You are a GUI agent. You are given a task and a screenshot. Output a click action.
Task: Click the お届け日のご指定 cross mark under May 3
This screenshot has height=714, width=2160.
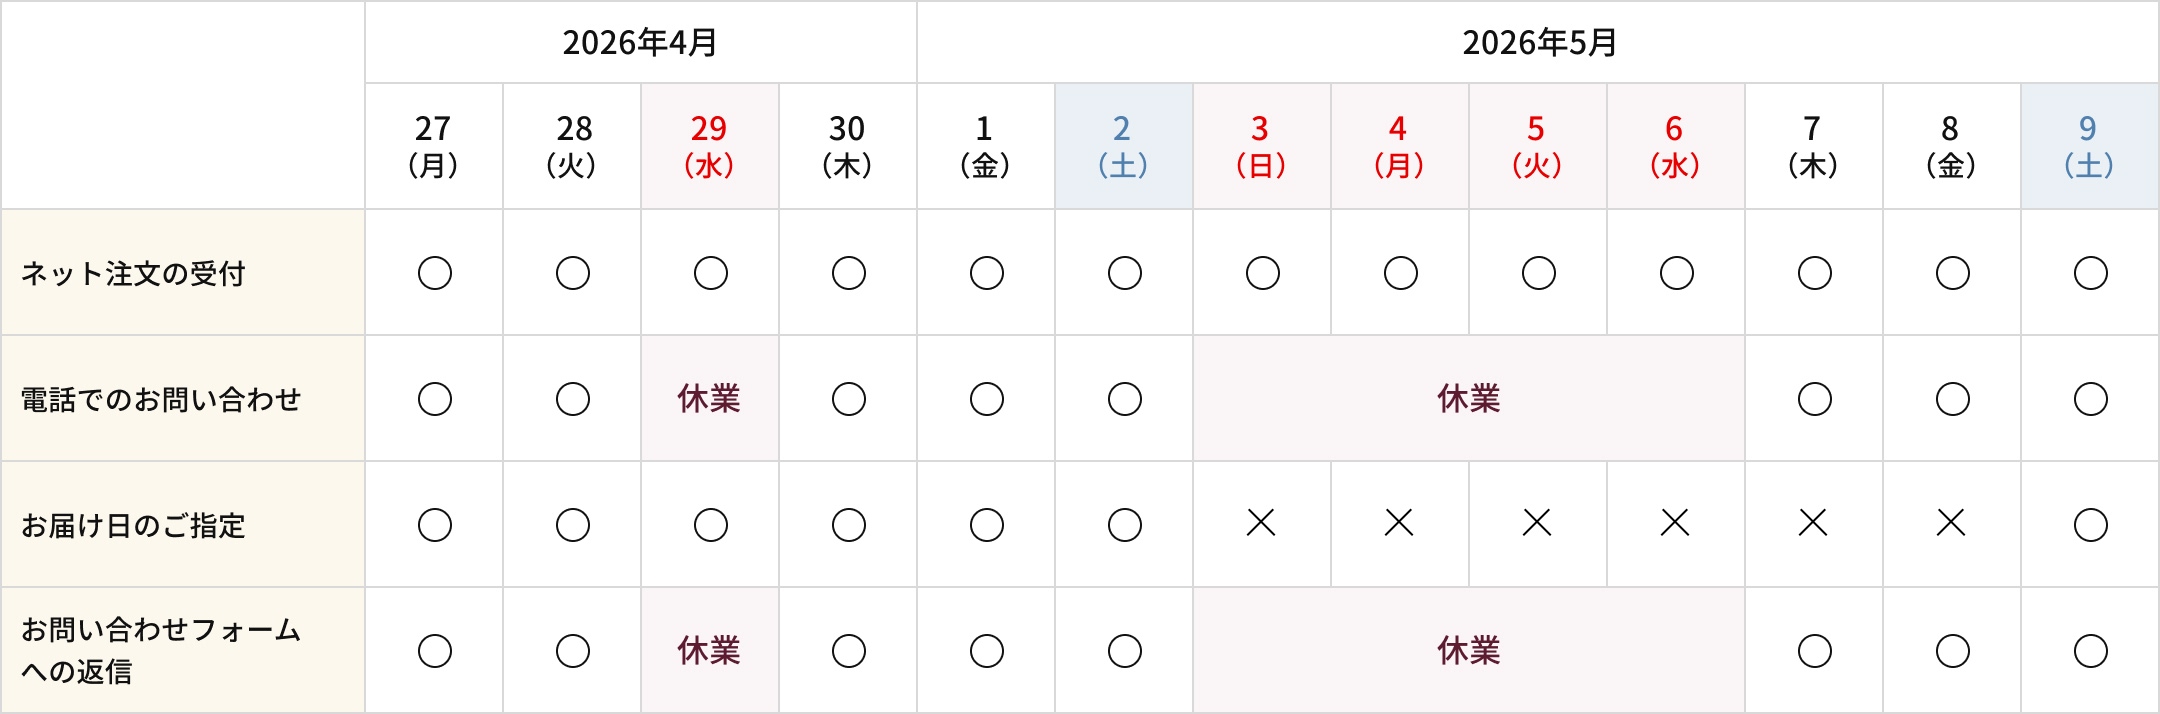(x=1261, y=523)
